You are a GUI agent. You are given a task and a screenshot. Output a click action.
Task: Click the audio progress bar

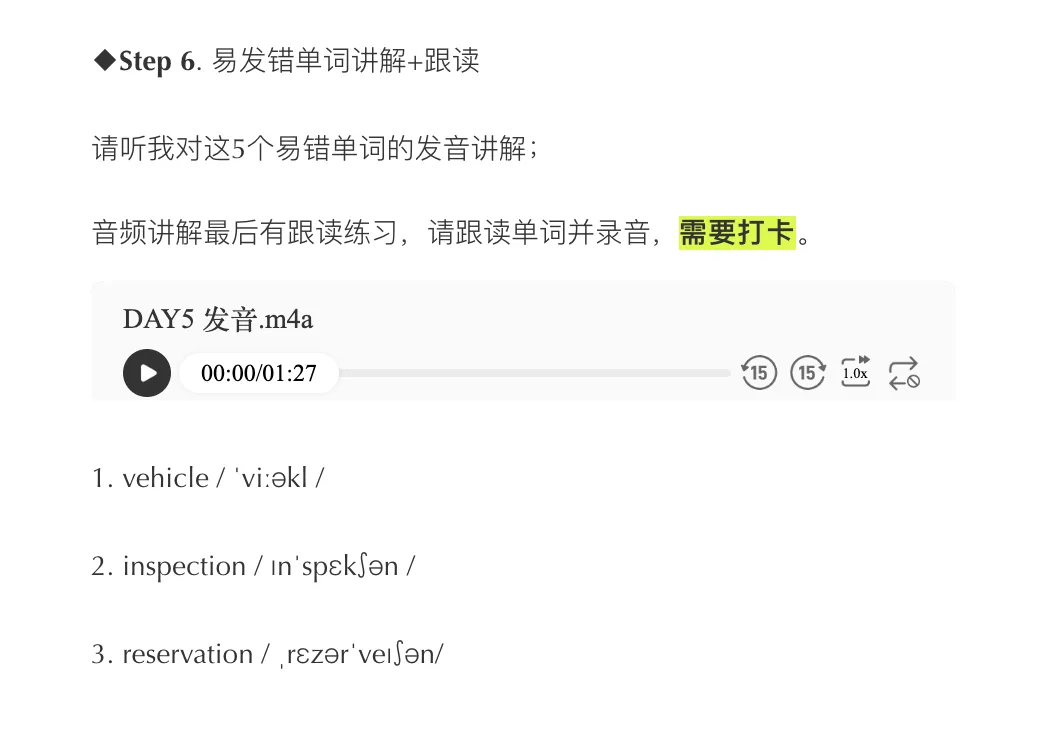535,373
